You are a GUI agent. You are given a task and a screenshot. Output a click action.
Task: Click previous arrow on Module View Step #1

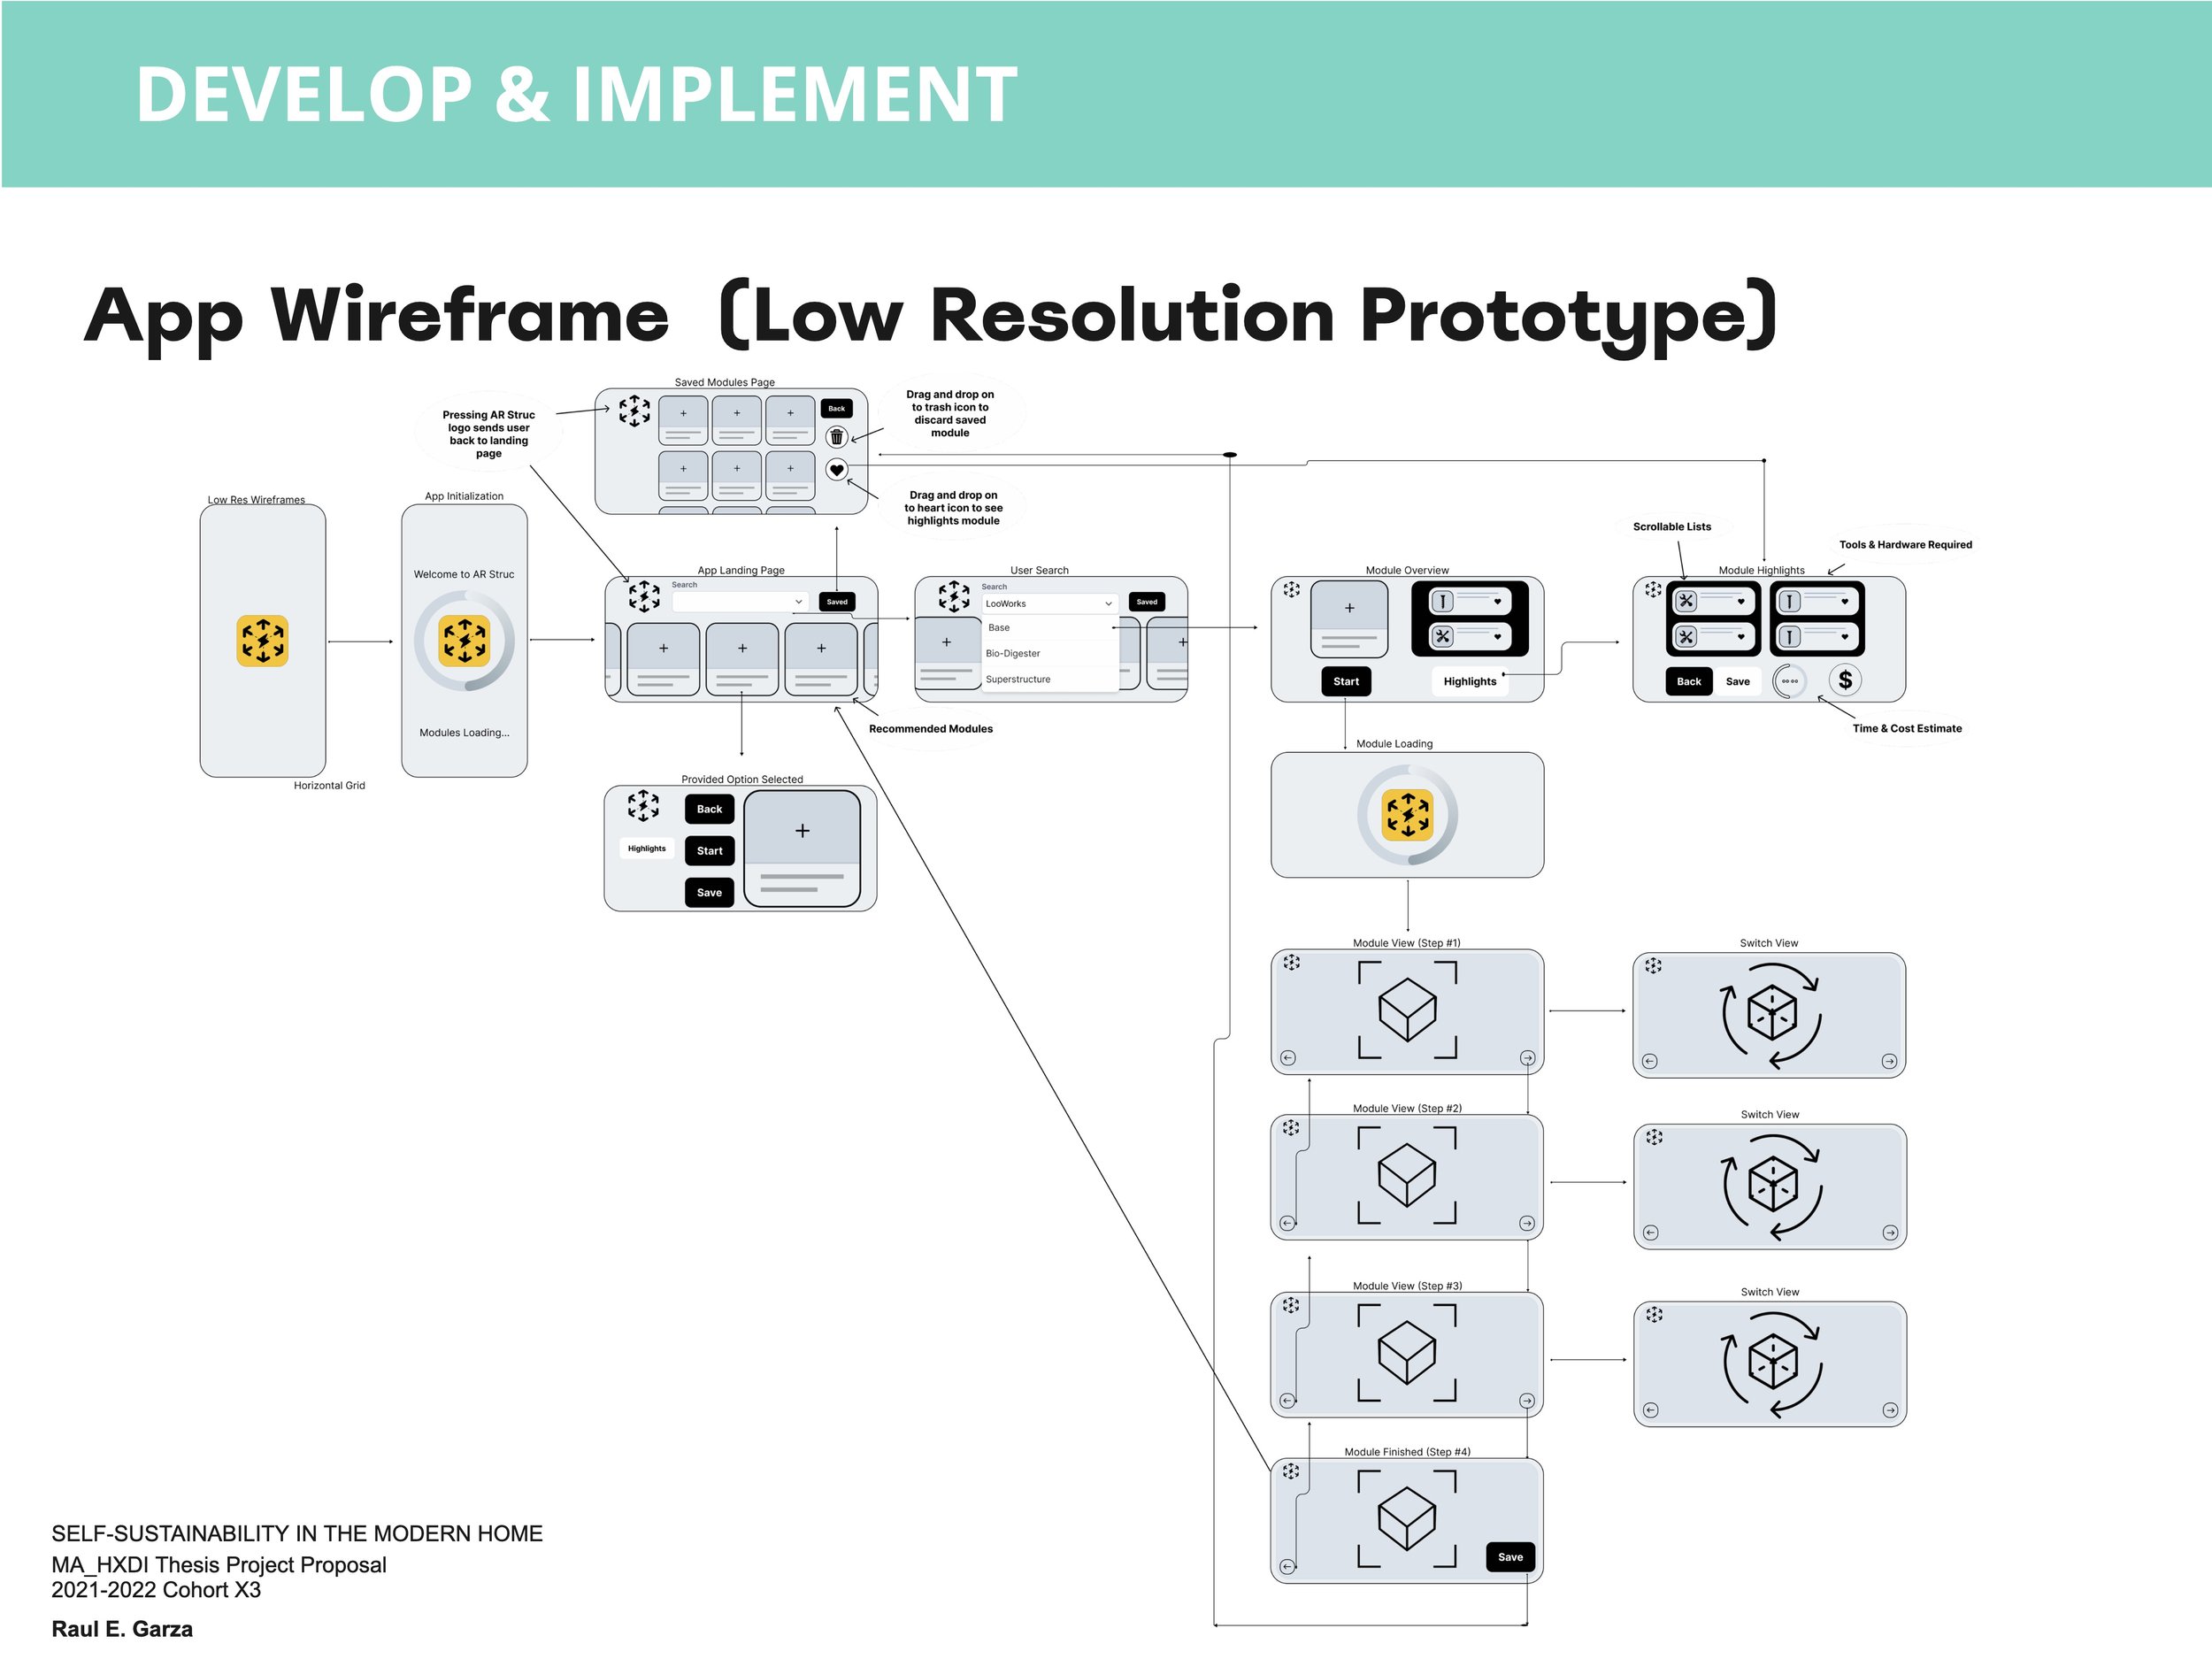(1288, 1058)
